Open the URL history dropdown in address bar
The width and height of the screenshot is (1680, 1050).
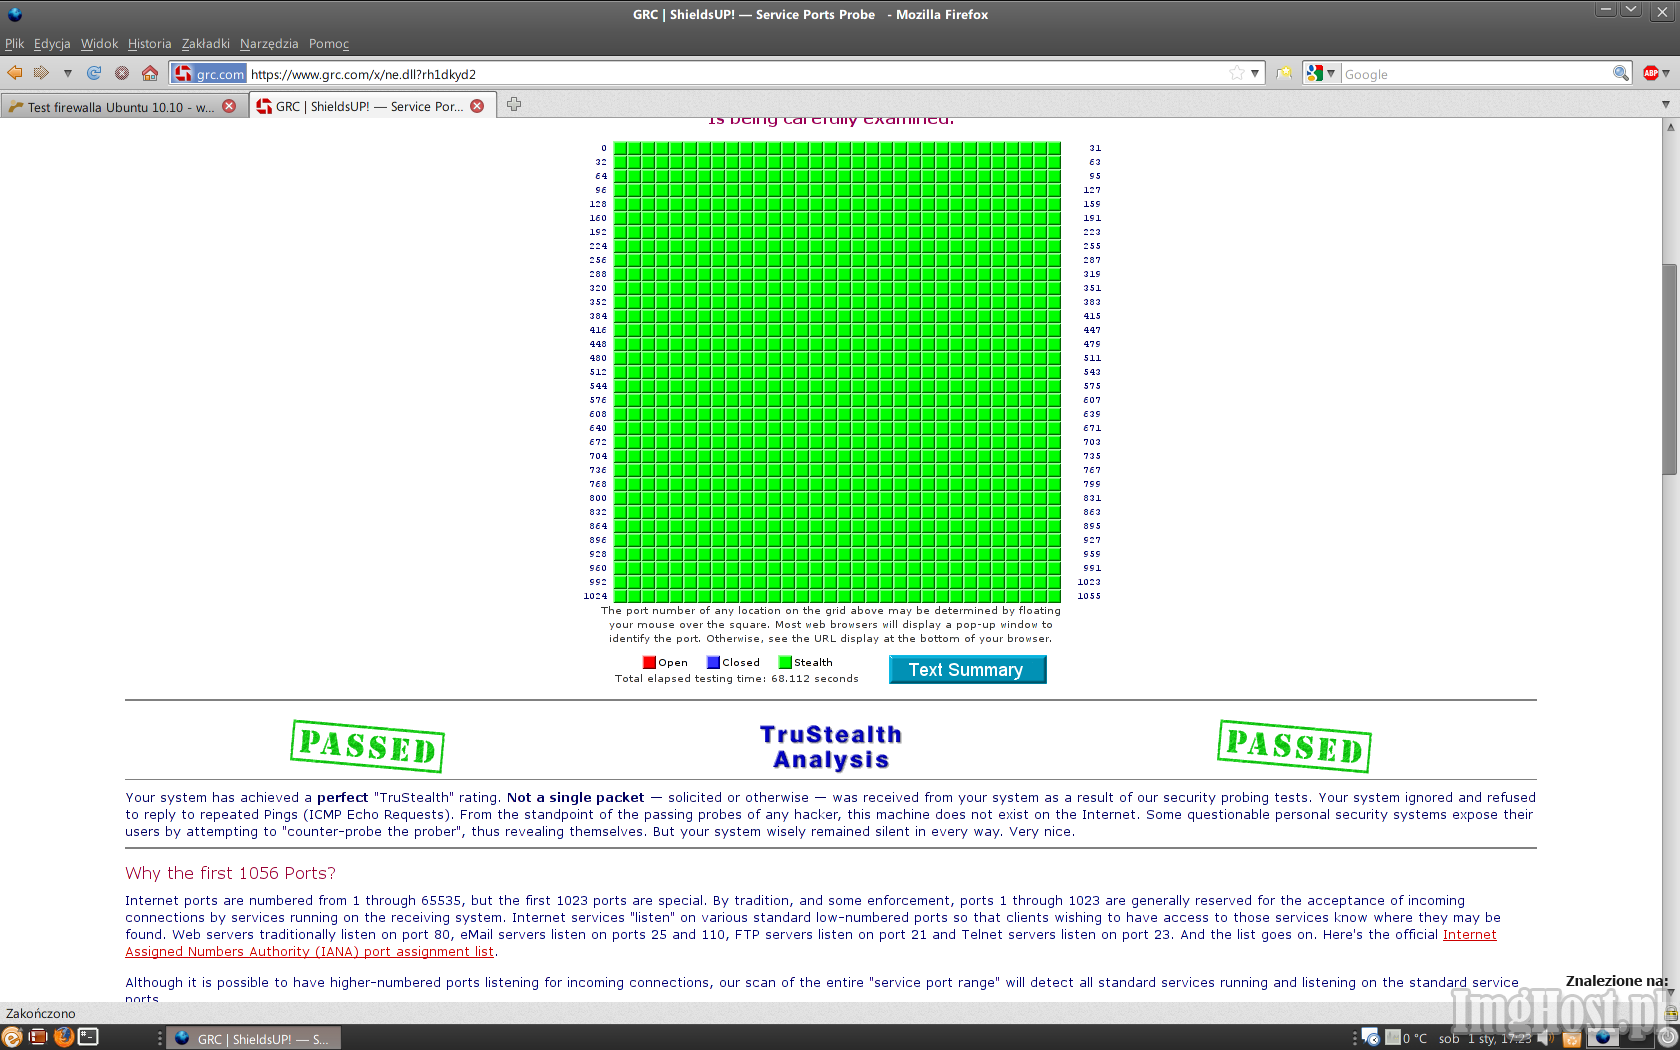pos(1255,73)
